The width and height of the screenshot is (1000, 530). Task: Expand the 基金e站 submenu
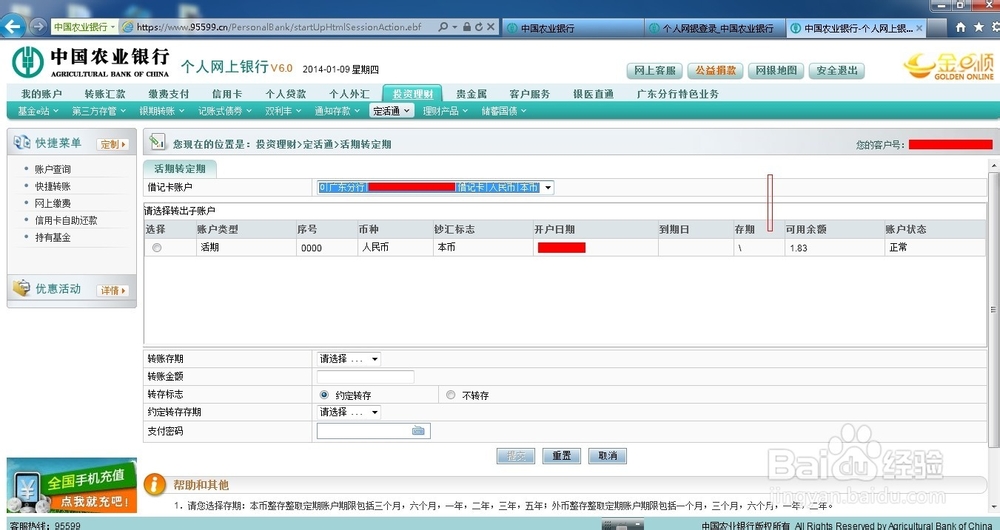click(x=38, y=111)
